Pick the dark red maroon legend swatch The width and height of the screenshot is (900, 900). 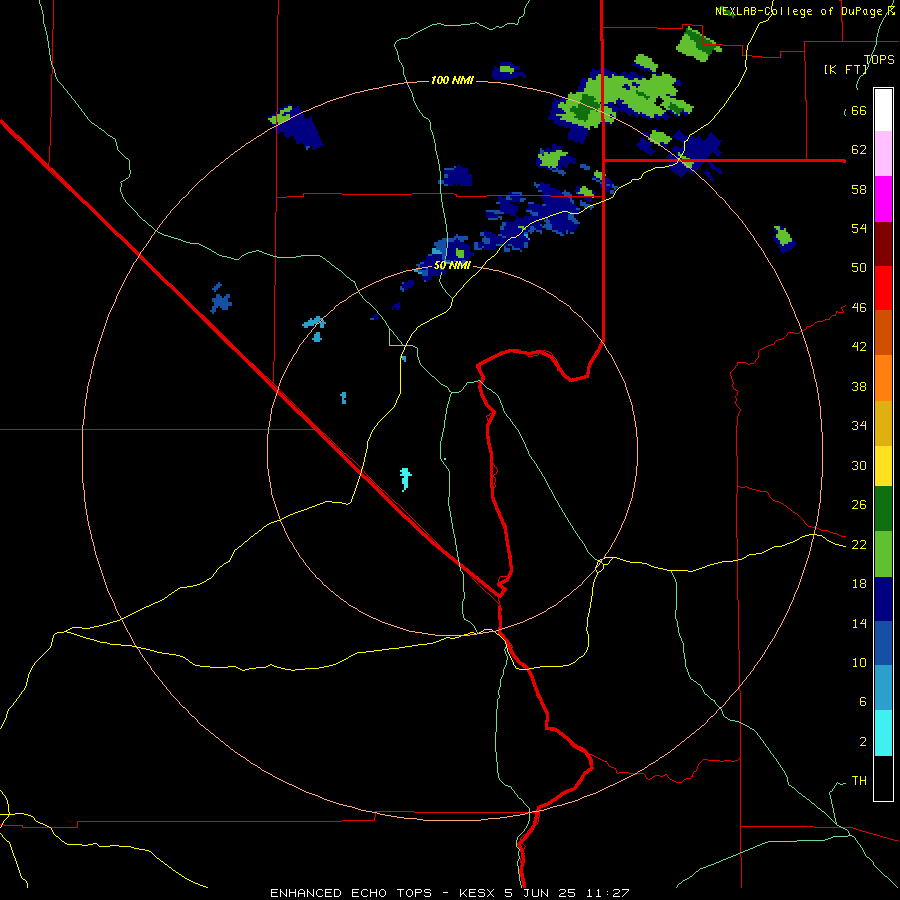point(883,243)
